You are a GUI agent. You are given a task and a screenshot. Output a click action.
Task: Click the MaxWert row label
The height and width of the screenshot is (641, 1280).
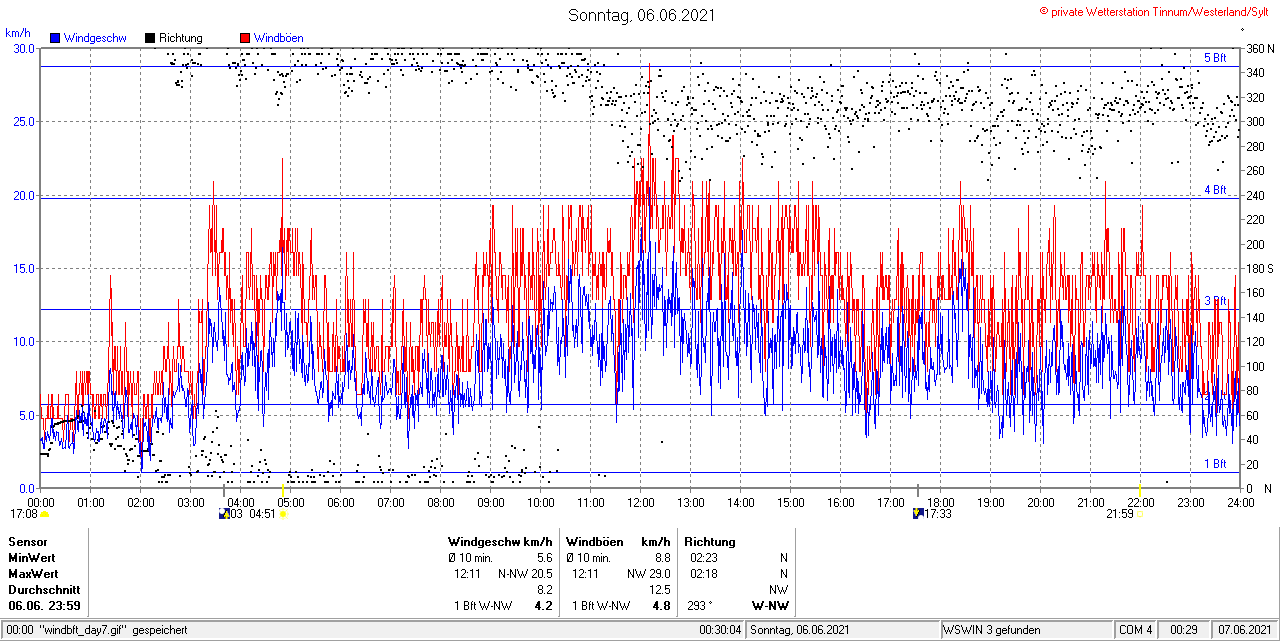[x=33, y=574]
